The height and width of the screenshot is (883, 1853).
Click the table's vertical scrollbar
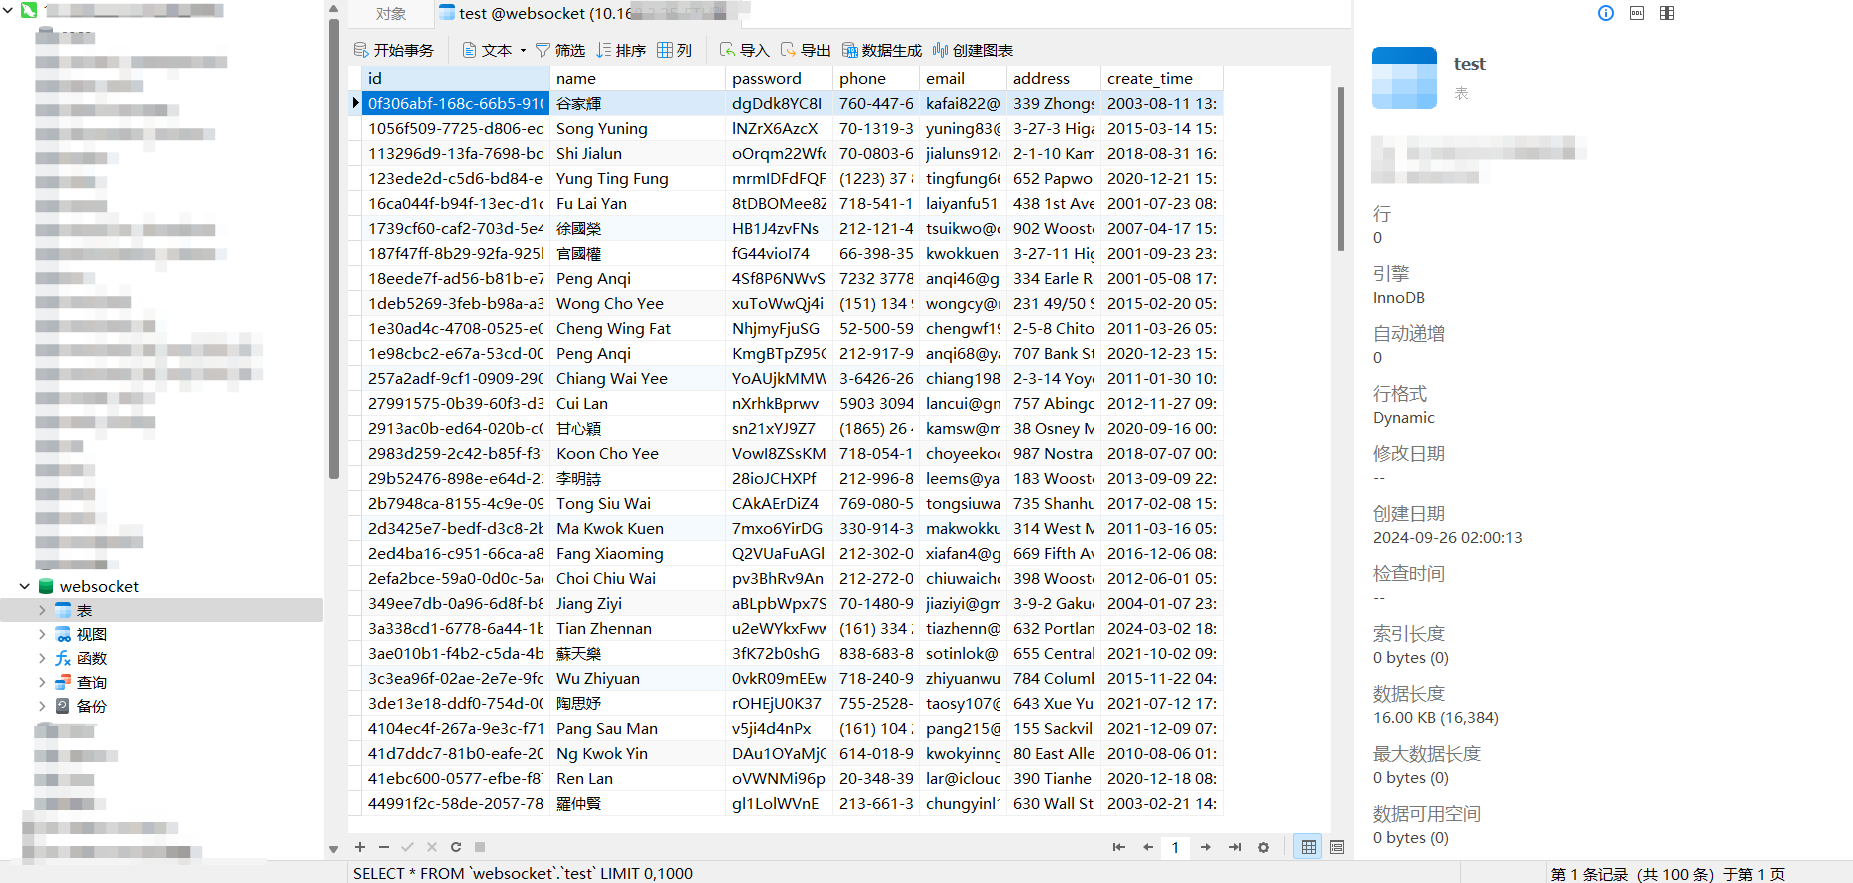1341,168
